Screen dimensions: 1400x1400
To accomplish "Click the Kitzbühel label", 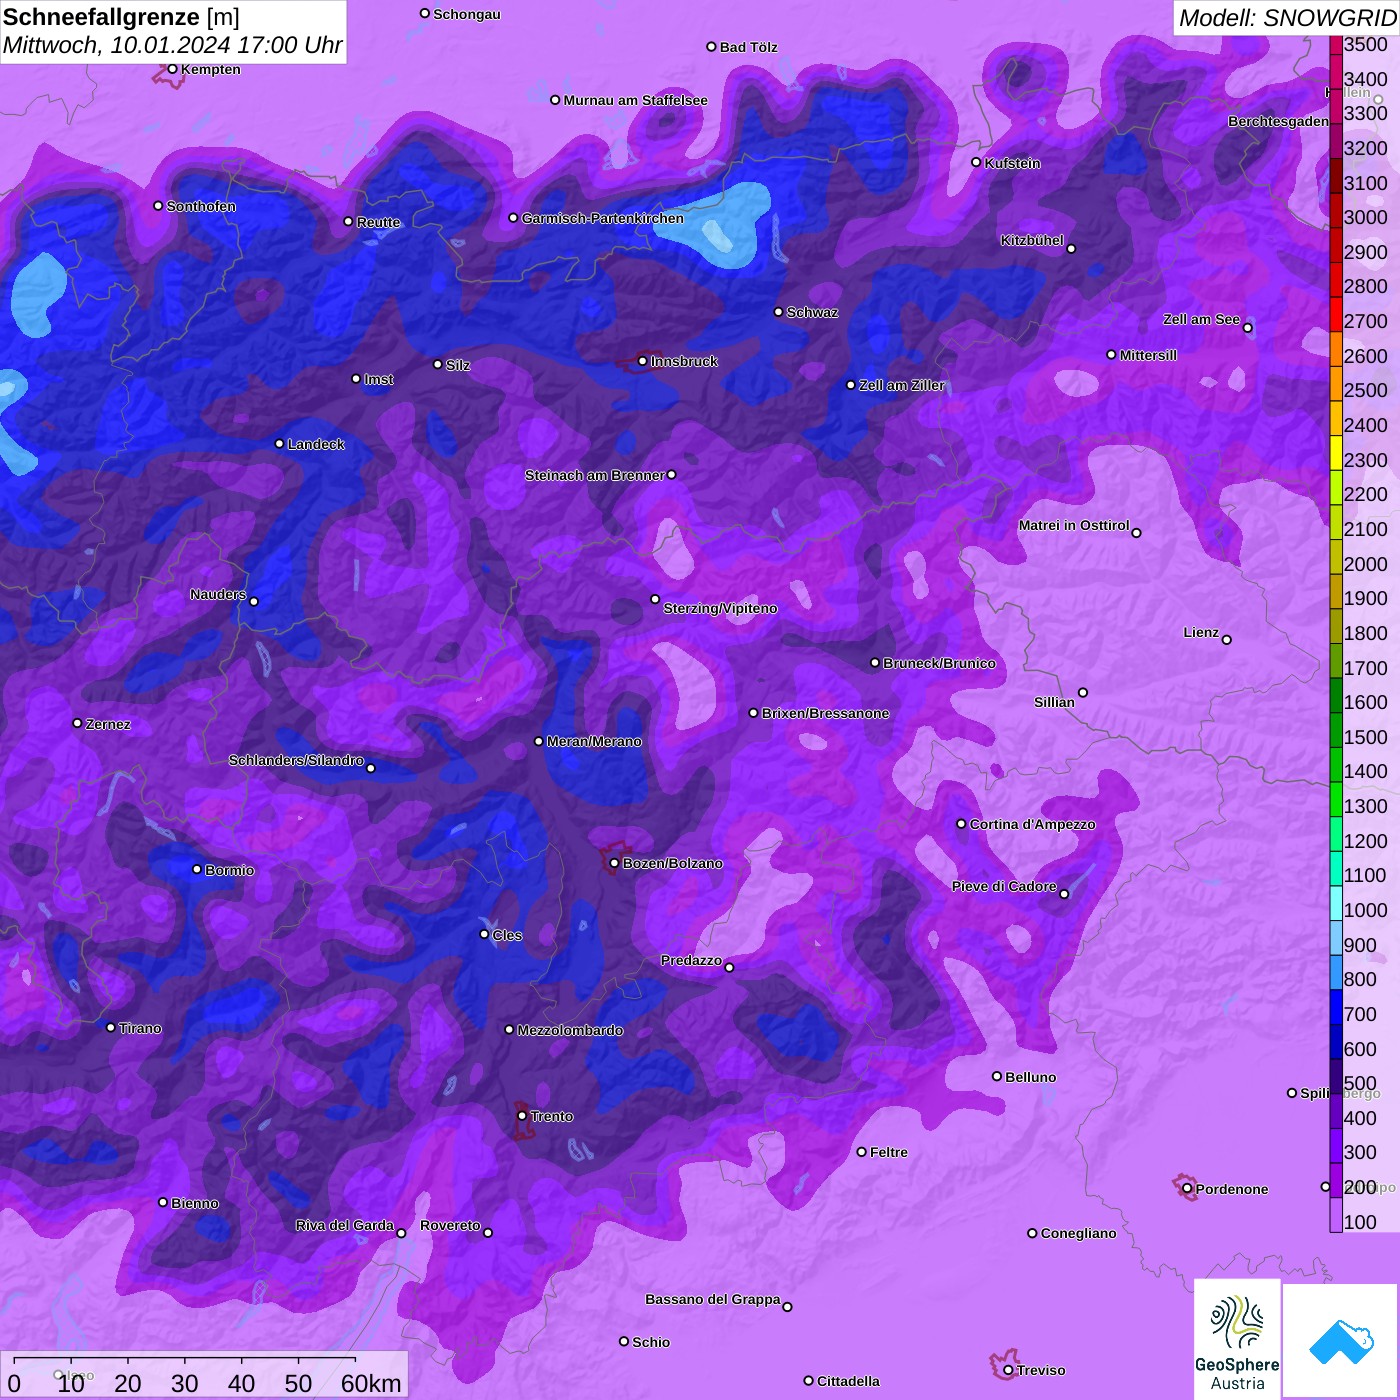I will [x=1032, y=240].
